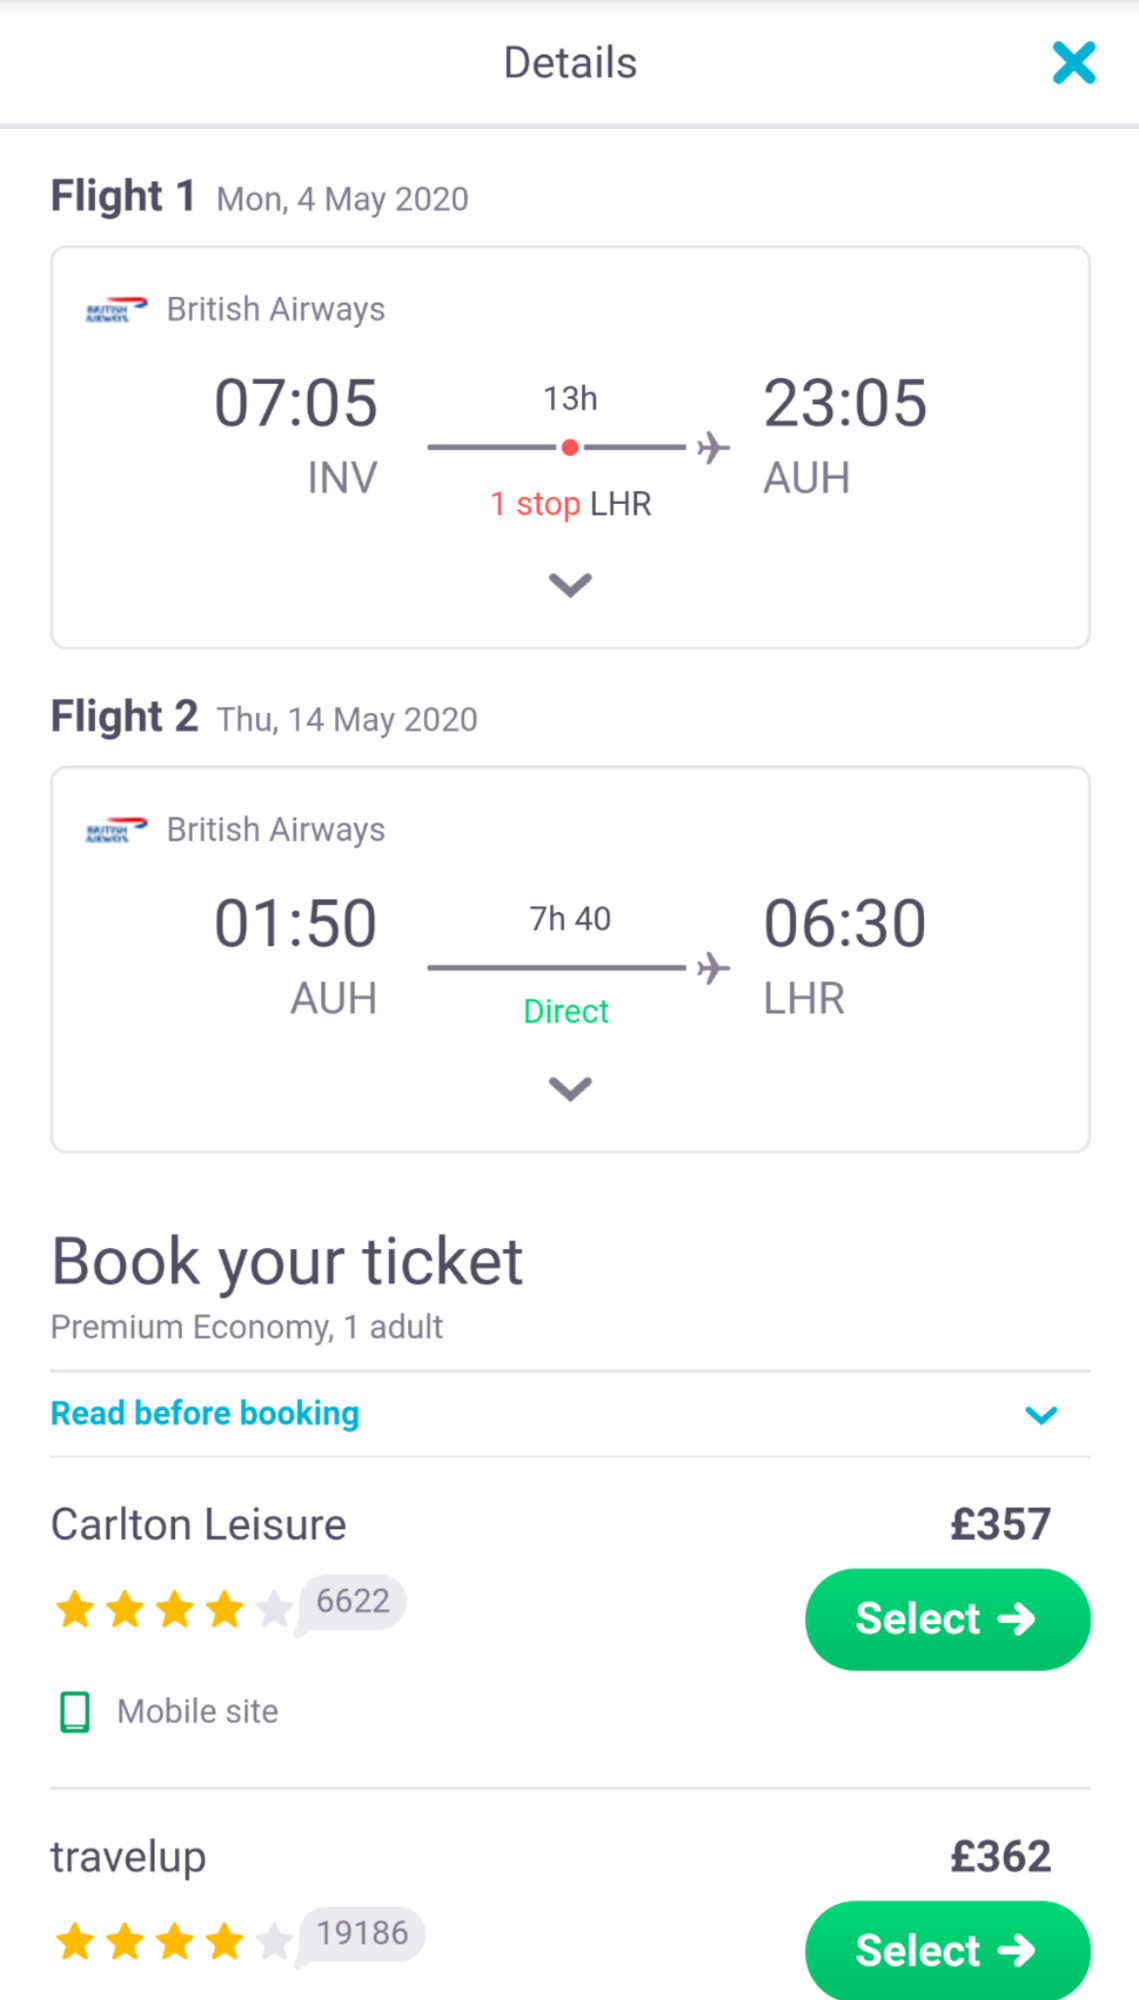Image resolution: width=1139 pixels, height=2000 pixels.
Task: Click the 19186 reviews count bubble
Action: click(x=362, y=1934)
